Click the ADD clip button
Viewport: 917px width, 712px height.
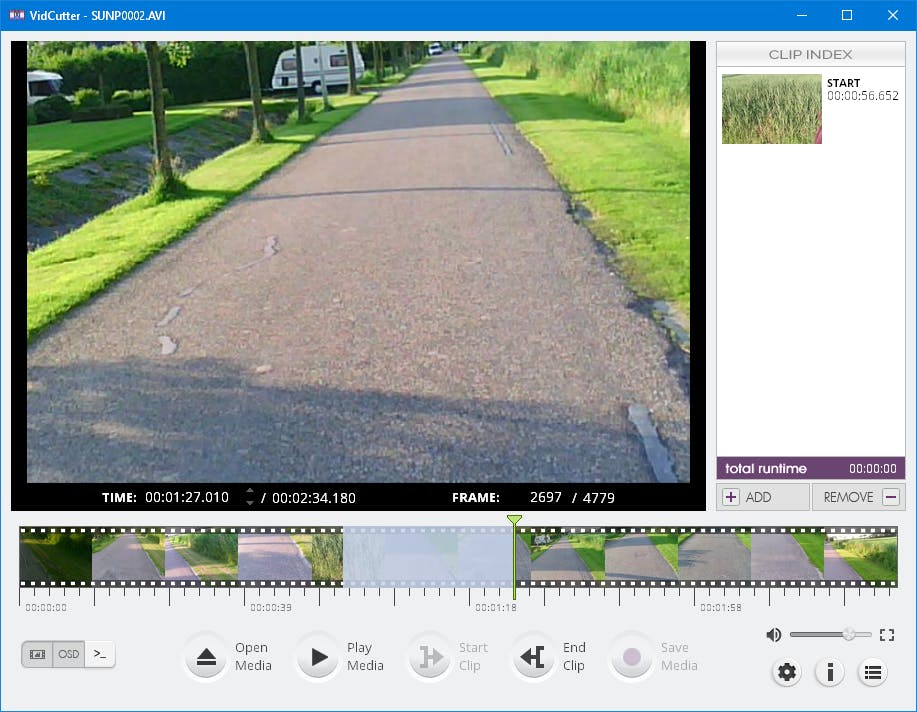(762, 496)
